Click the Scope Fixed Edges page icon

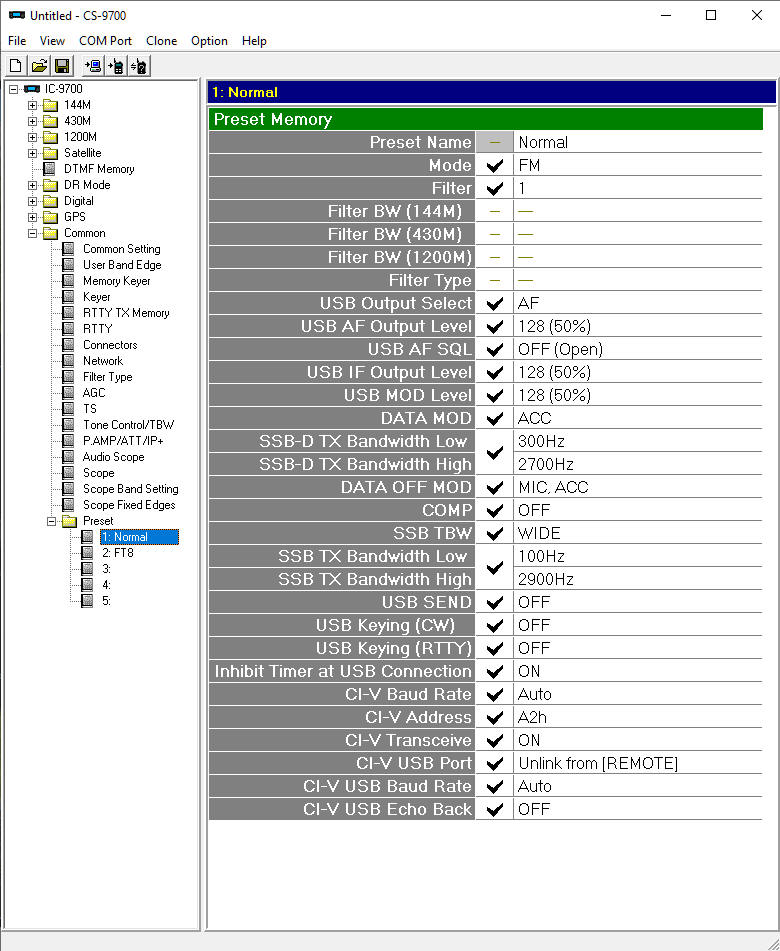tap(69, 505)
